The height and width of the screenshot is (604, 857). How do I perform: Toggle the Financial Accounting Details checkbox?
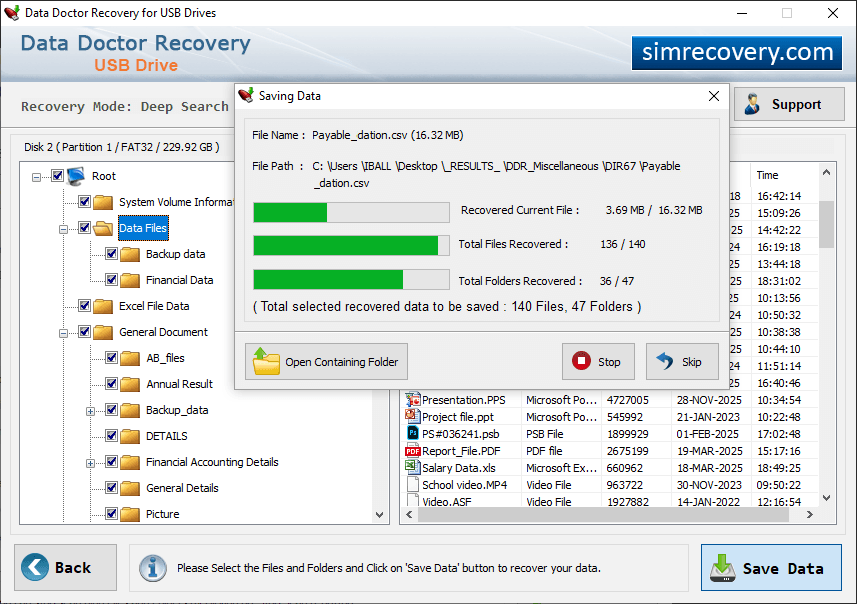[111, 461]
